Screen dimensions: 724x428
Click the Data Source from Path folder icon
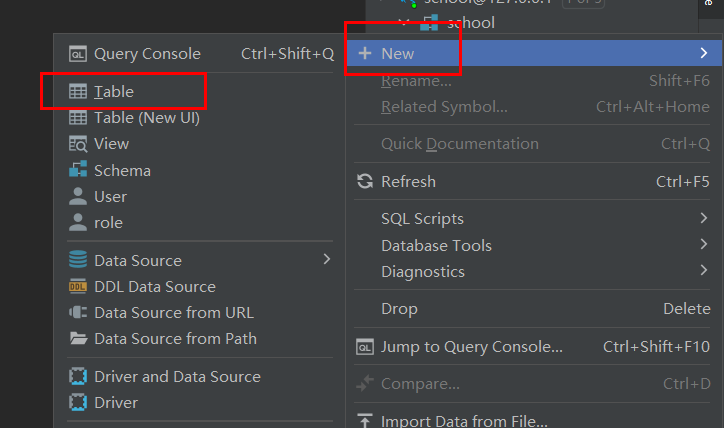click(77, 339)
